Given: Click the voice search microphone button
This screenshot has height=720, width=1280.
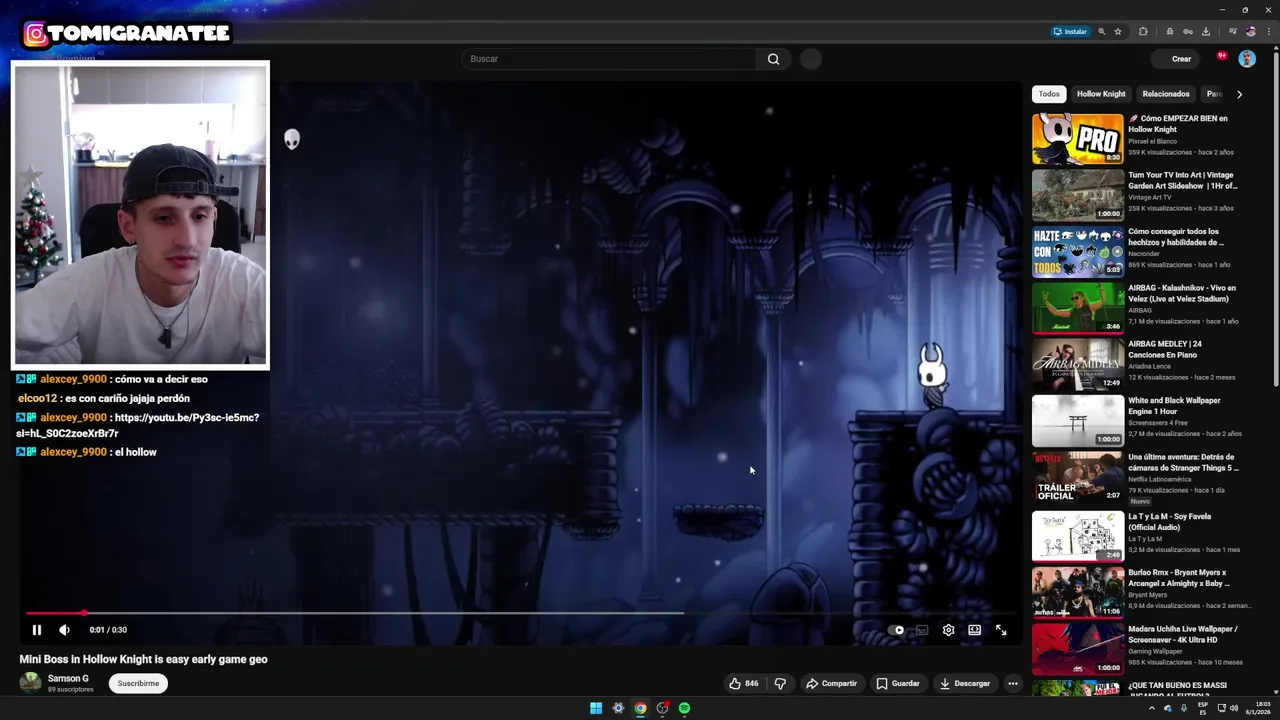Looking at the screenshot, I should tap(811, 59).
